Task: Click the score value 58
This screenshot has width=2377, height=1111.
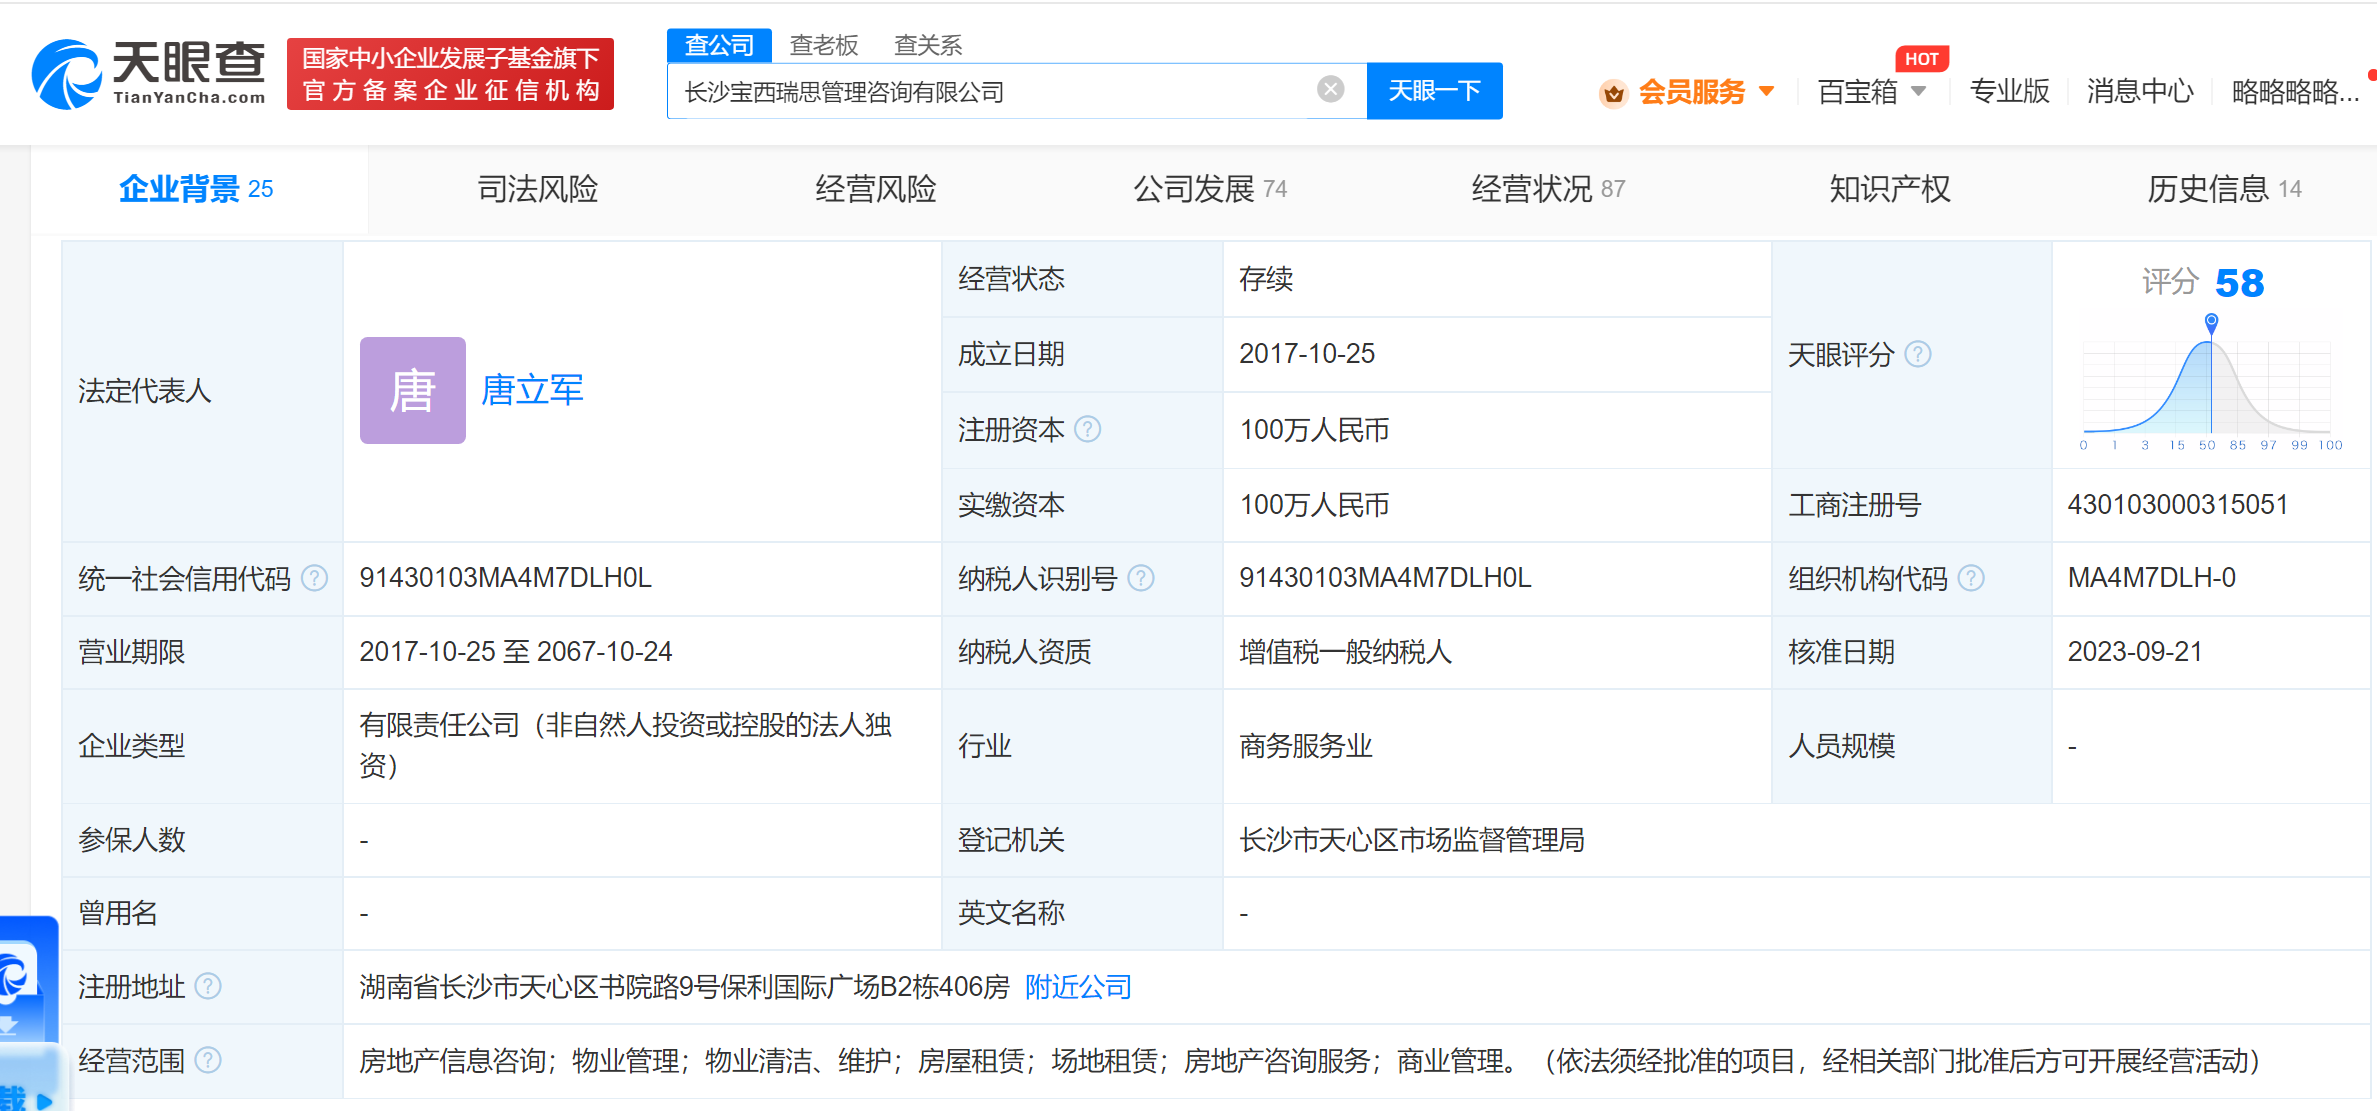Action: (x=2239, y=283)
